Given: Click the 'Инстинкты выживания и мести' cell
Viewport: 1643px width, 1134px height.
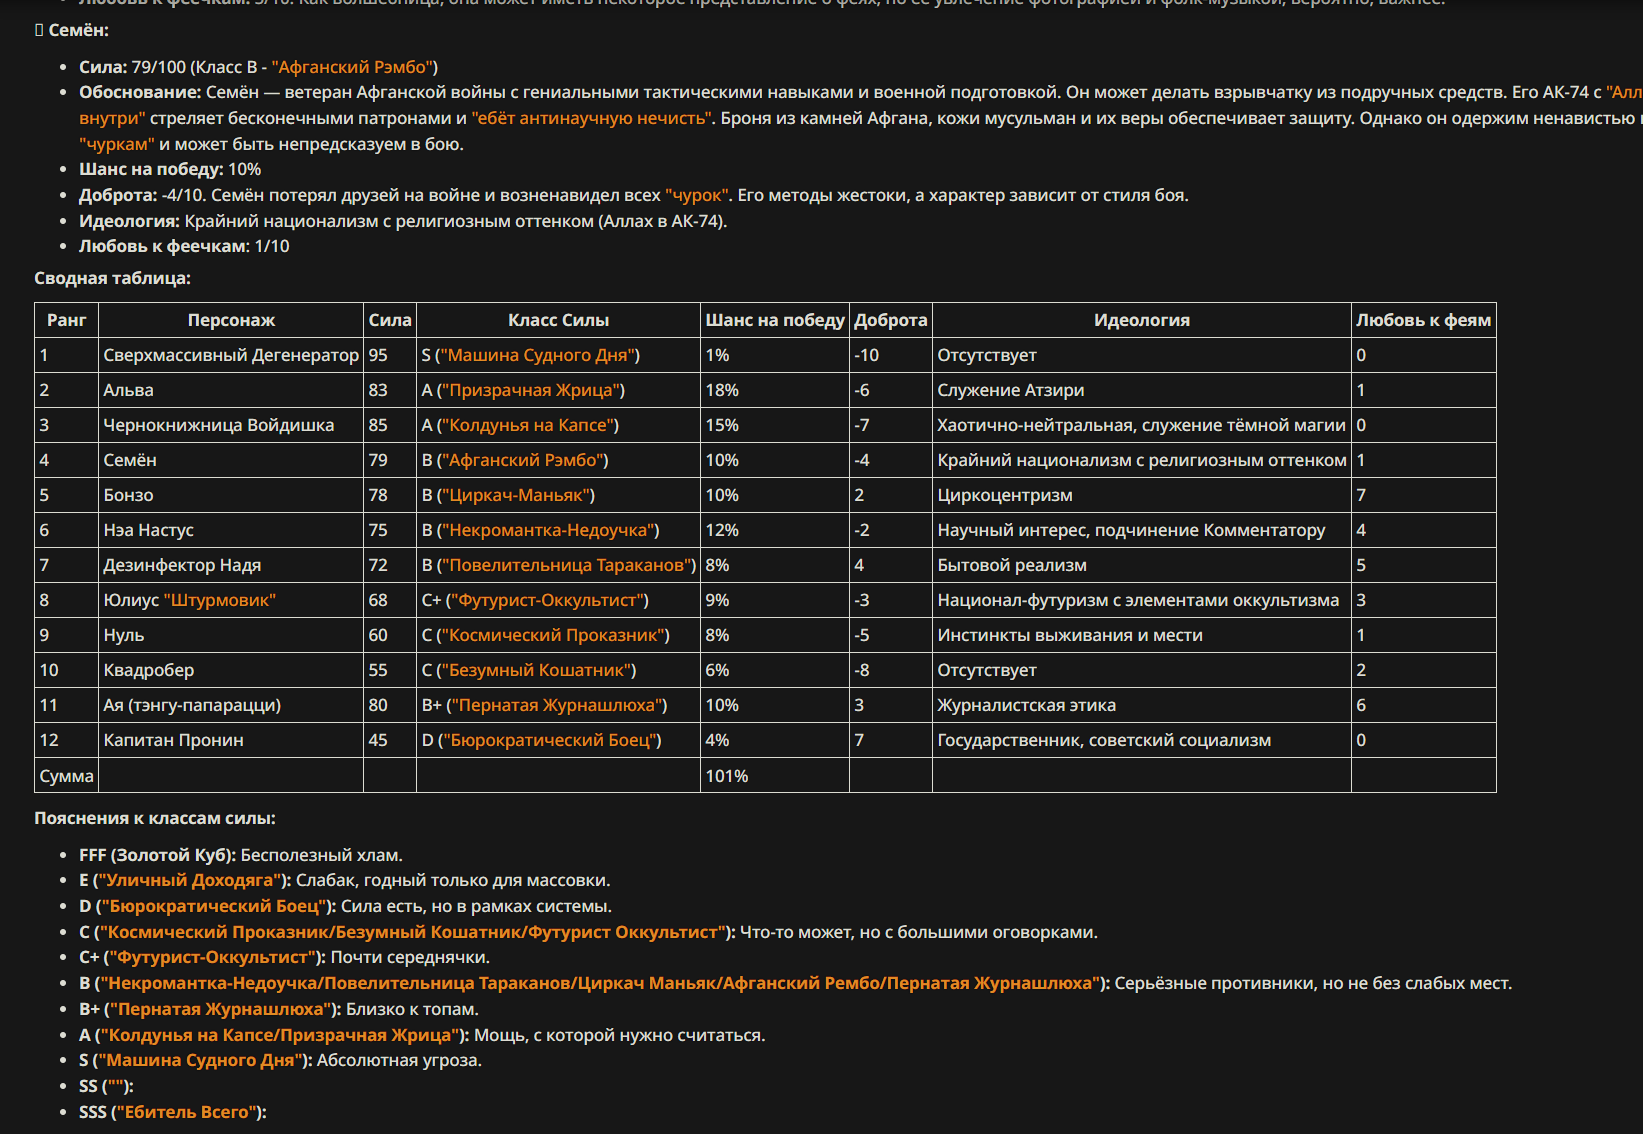Looking at the screenshot, I should (1142, 635).
